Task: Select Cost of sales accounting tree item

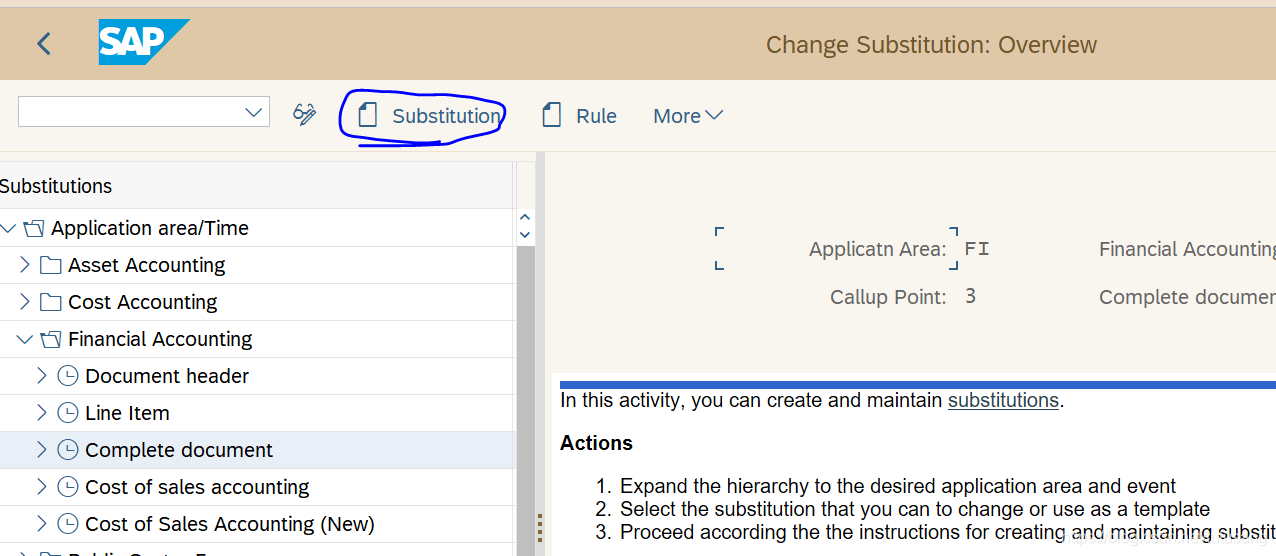Action: (x=197, y=487)
